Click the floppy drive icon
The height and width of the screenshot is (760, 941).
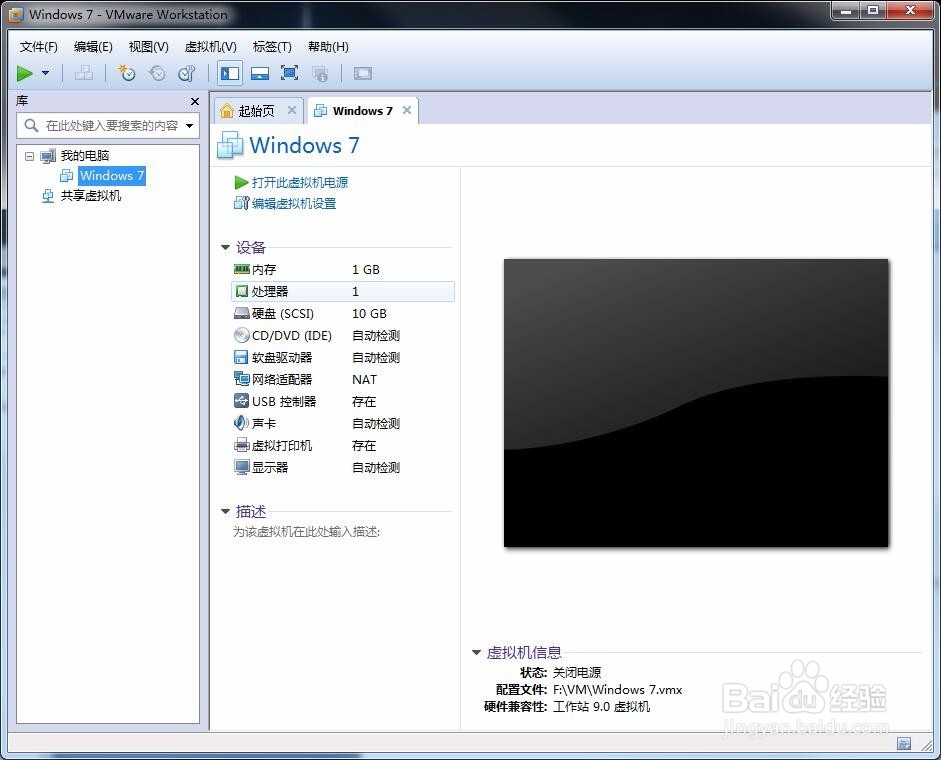pyautogui.click(x=241, y=357)
